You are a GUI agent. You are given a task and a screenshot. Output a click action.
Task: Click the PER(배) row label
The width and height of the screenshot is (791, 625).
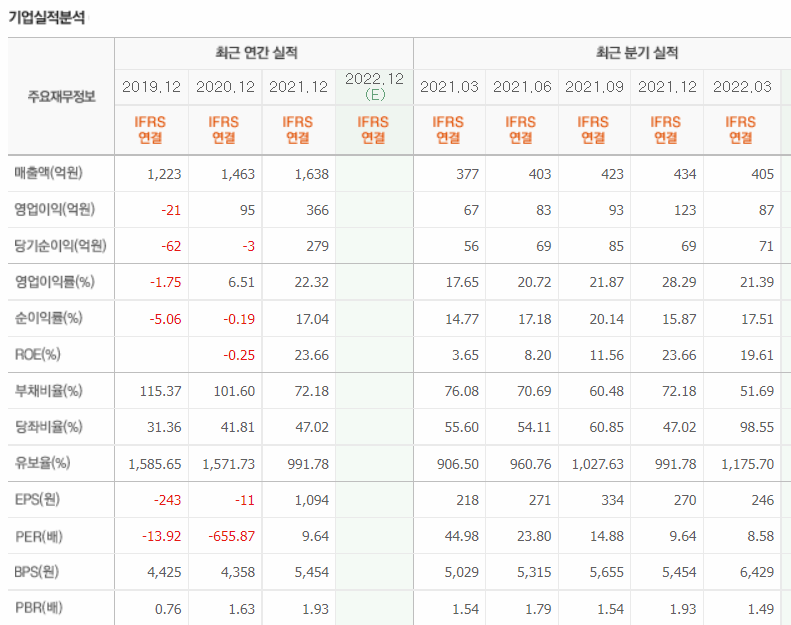point(39,536)
